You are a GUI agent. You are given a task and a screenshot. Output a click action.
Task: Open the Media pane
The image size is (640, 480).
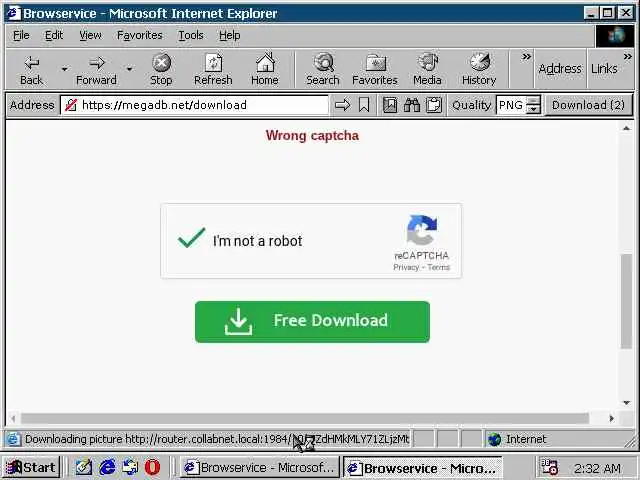(x=427, y=69)
